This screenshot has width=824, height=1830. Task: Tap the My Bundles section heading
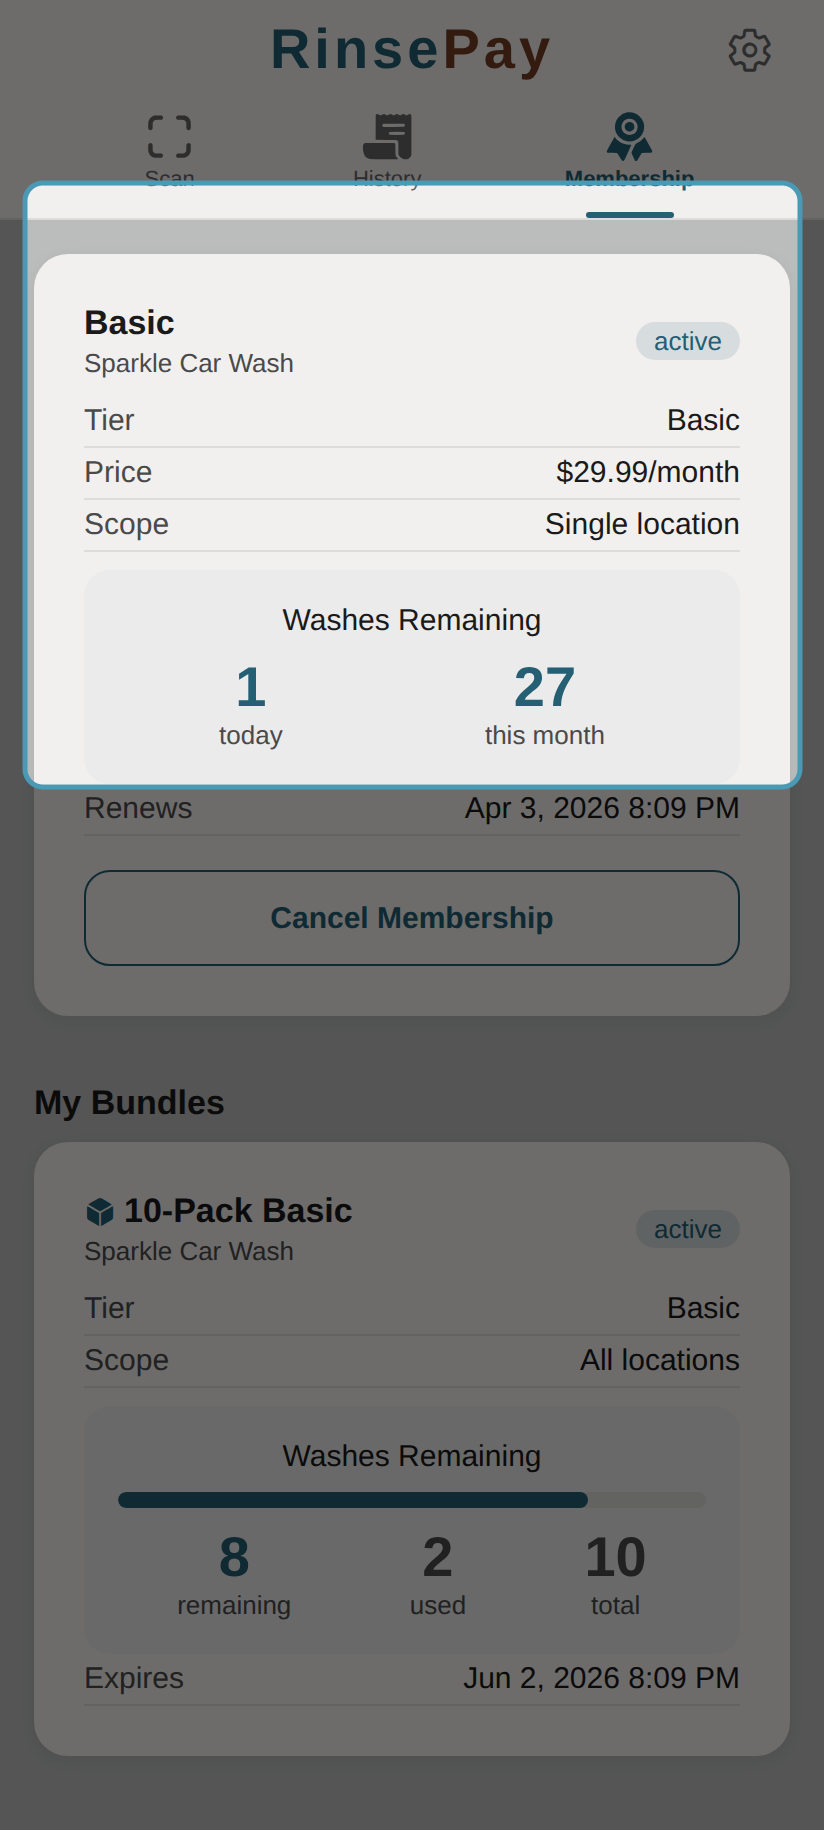(129, 1102)
